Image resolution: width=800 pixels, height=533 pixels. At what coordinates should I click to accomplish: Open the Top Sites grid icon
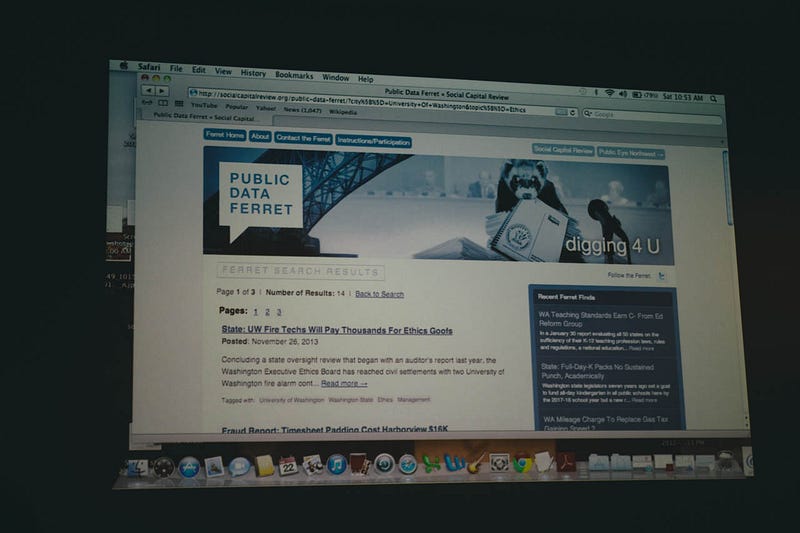(179, 104)
